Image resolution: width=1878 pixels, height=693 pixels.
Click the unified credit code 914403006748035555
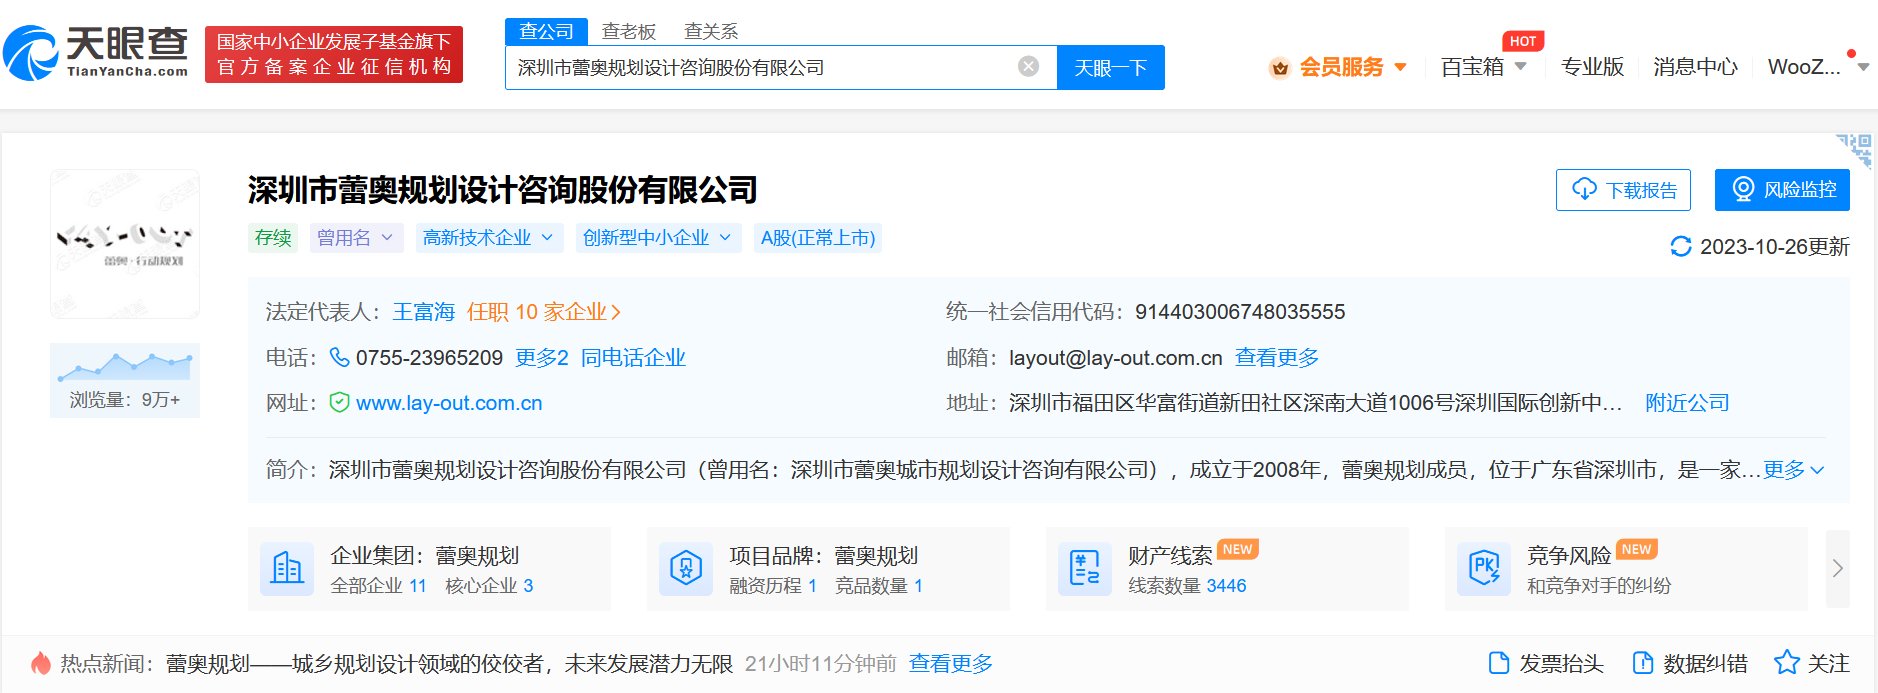[1240, 312]
